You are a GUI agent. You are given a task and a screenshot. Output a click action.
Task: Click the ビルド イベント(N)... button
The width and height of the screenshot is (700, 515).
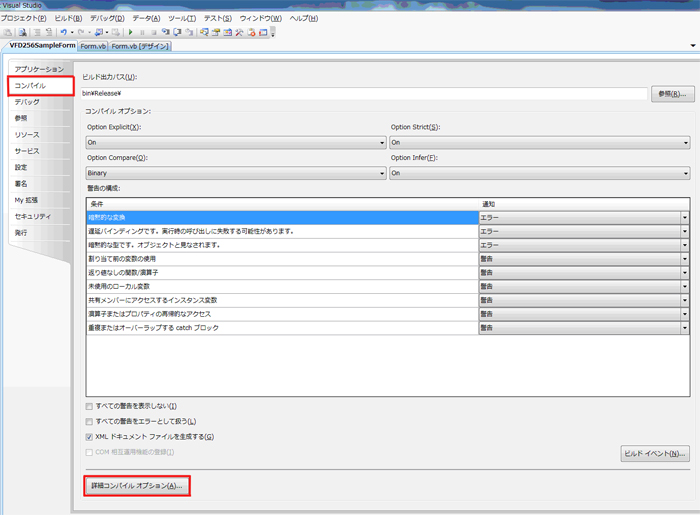click(x=655, y=453)
